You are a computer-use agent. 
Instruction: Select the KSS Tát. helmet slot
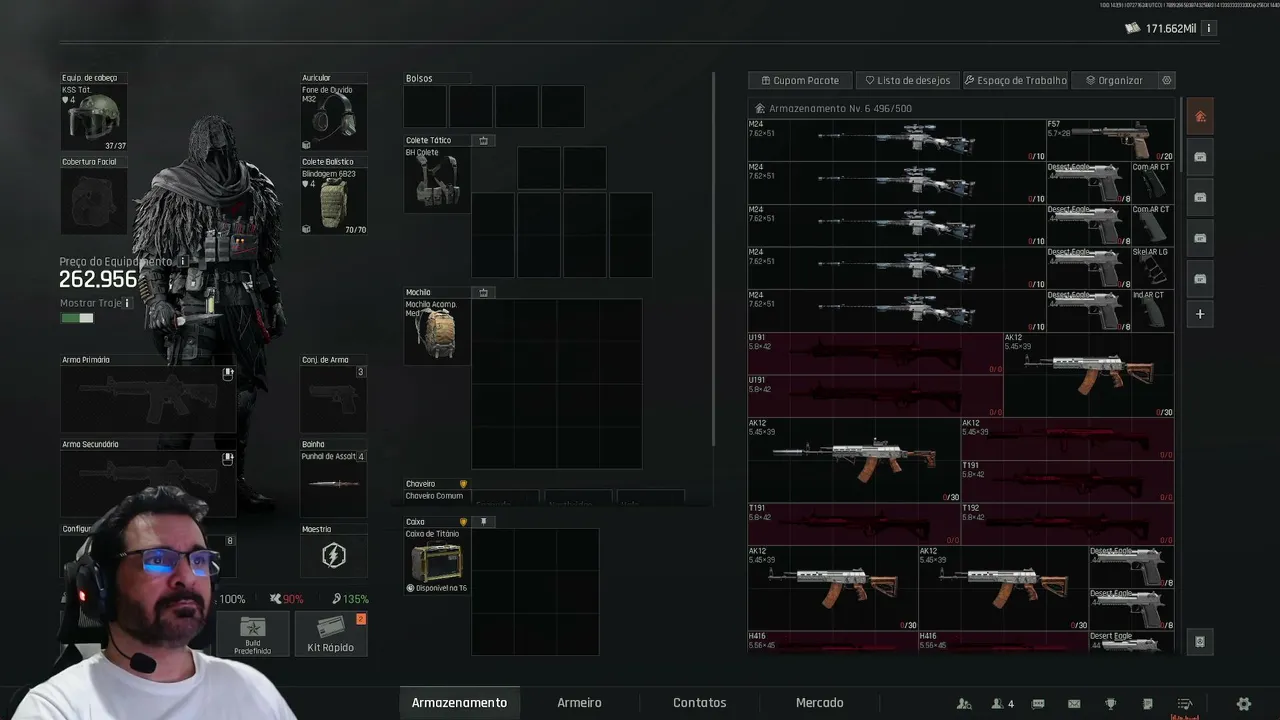point(94,118)
